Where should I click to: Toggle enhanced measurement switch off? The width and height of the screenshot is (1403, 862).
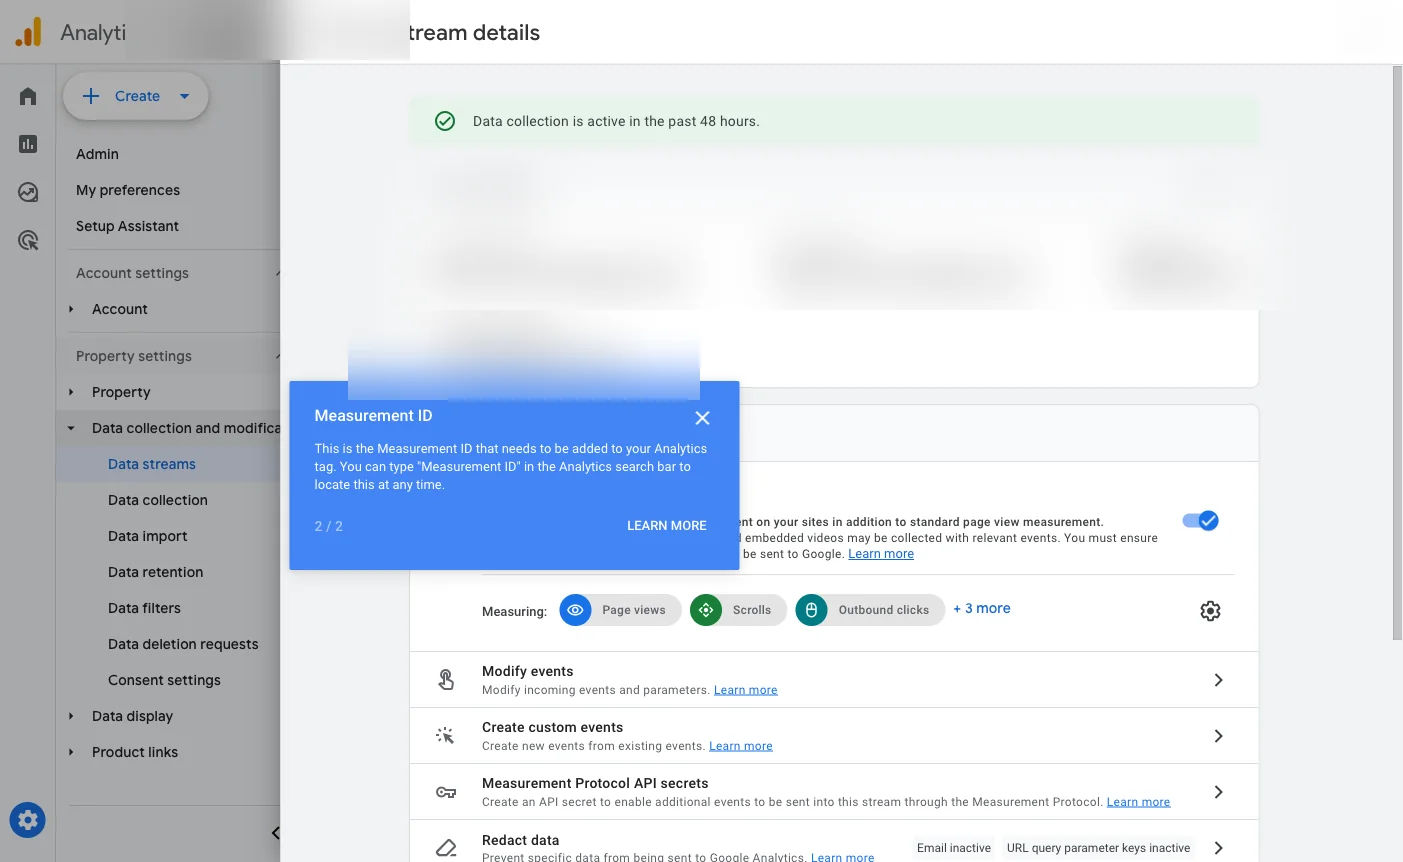point(1200,521)
